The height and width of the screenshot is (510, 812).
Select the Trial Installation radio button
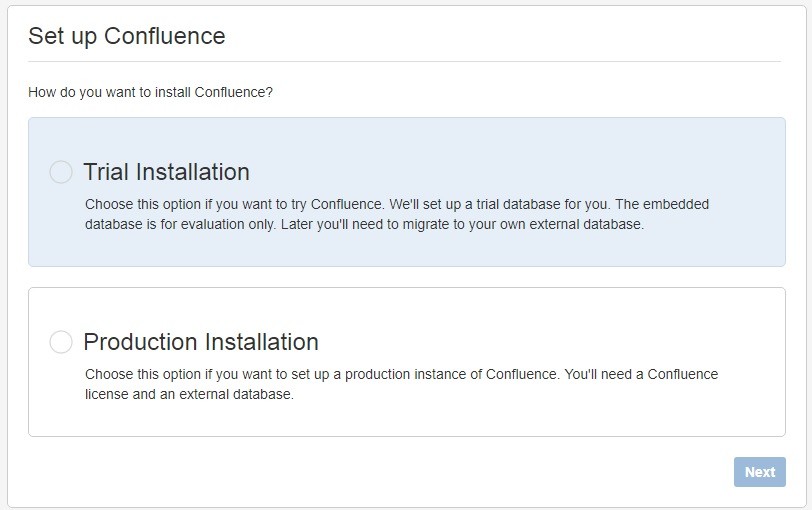point(61,172)
